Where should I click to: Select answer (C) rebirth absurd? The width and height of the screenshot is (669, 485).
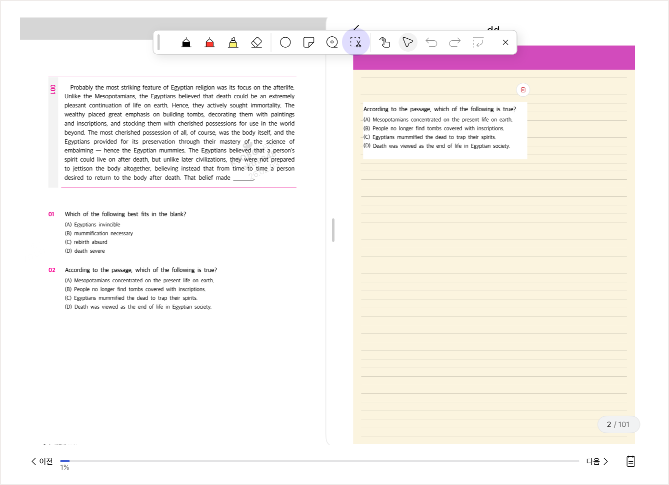click(86, 242)
